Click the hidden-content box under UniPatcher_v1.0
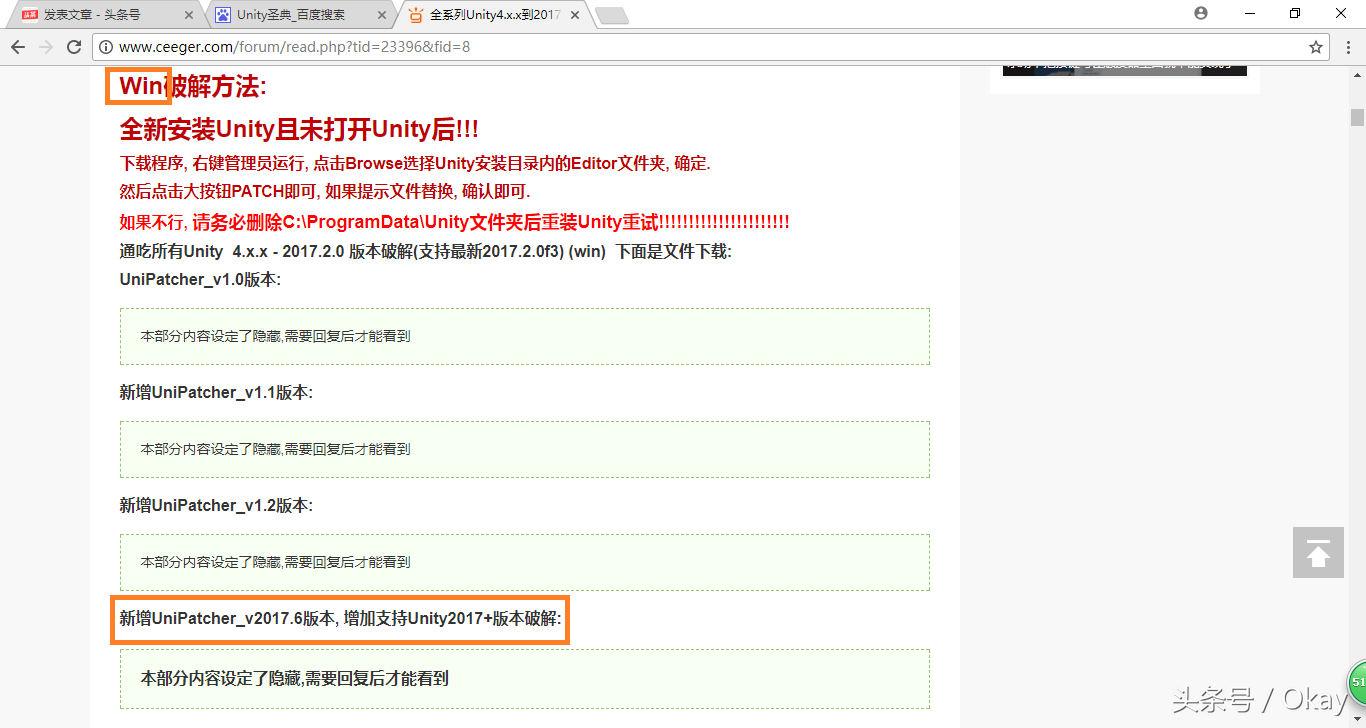Viewport: 1366px width, 728px height. point(525,336)
